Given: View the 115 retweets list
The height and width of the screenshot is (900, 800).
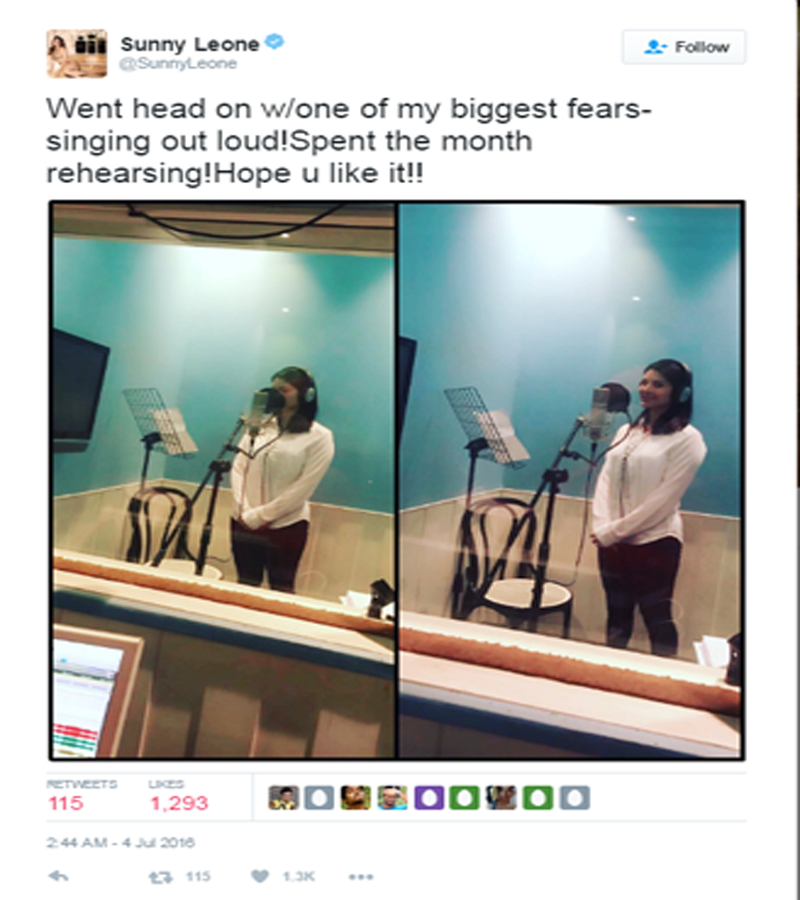Looking at the screenshot, I should point(81,797).
